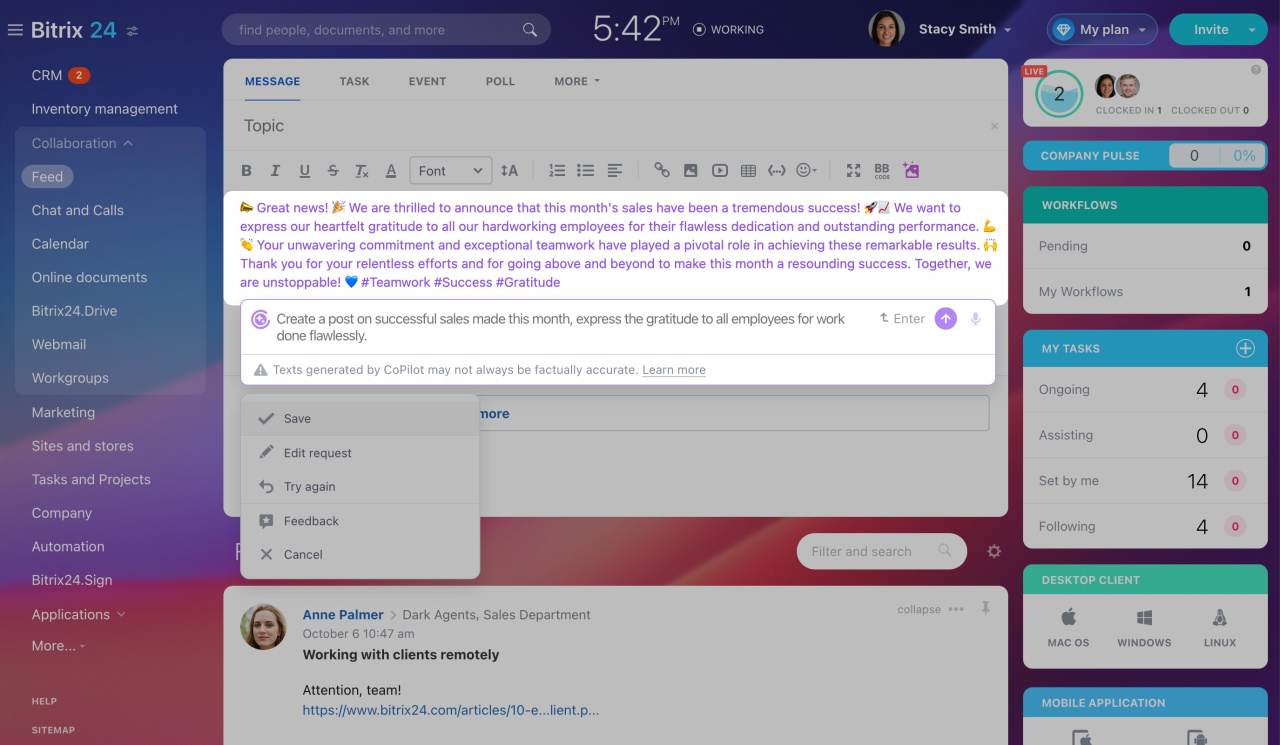This screenshot has width=1280, height=745.
Task: Open the Feed settings gear
Action: (994, 551)
